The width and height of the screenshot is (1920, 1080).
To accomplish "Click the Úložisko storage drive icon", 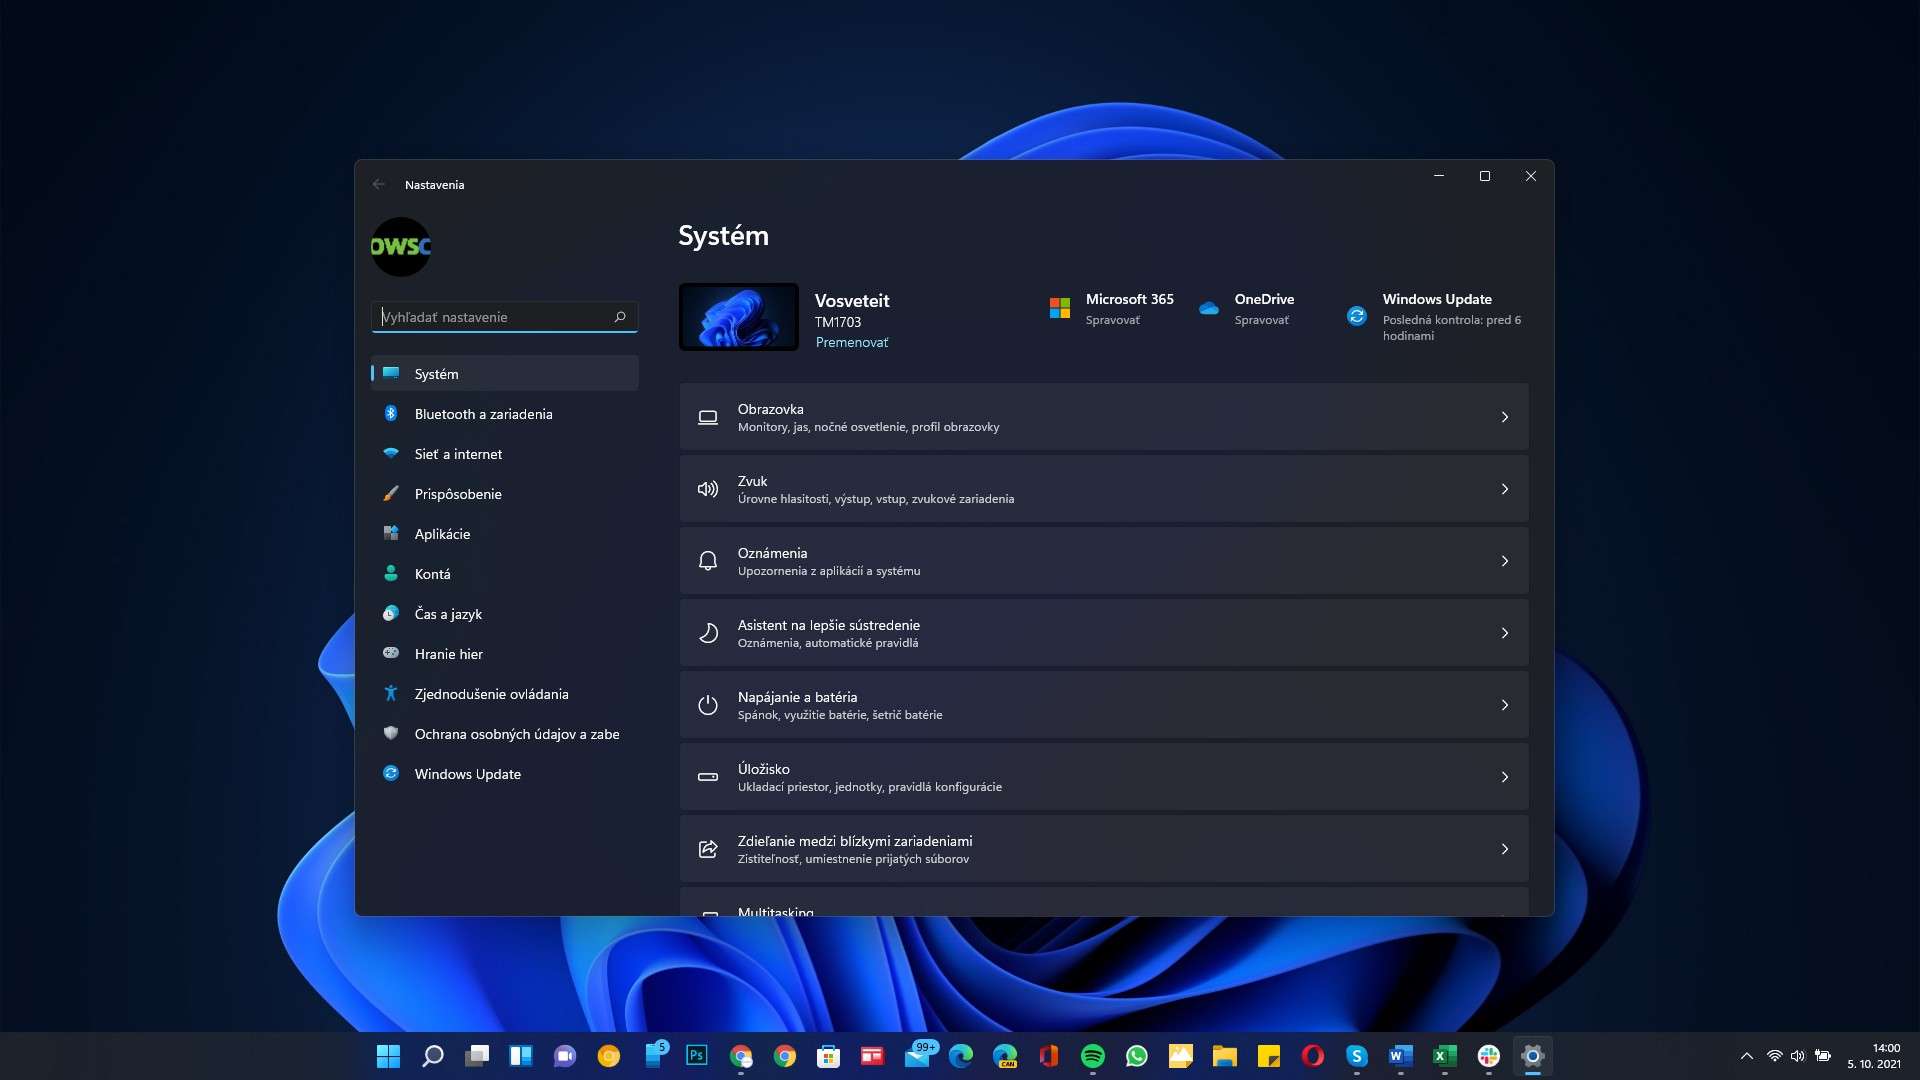I will tap(708, 777).
